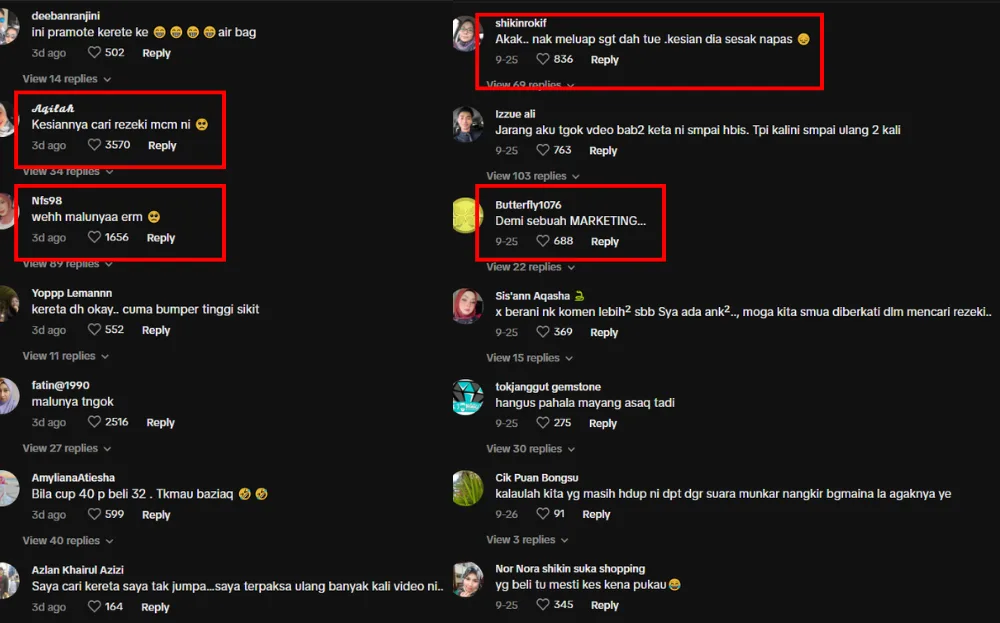Like Butterfly1076's MARKETING comment

coord(543,240)
